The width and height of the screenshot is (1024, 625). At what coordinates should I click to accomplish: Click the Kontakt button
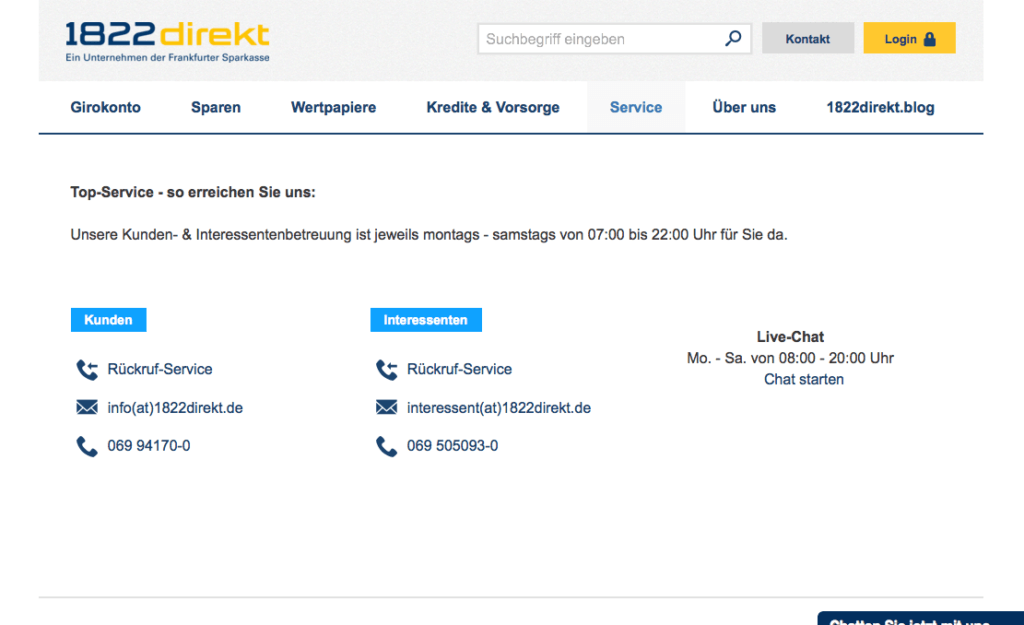pos(808,39)
